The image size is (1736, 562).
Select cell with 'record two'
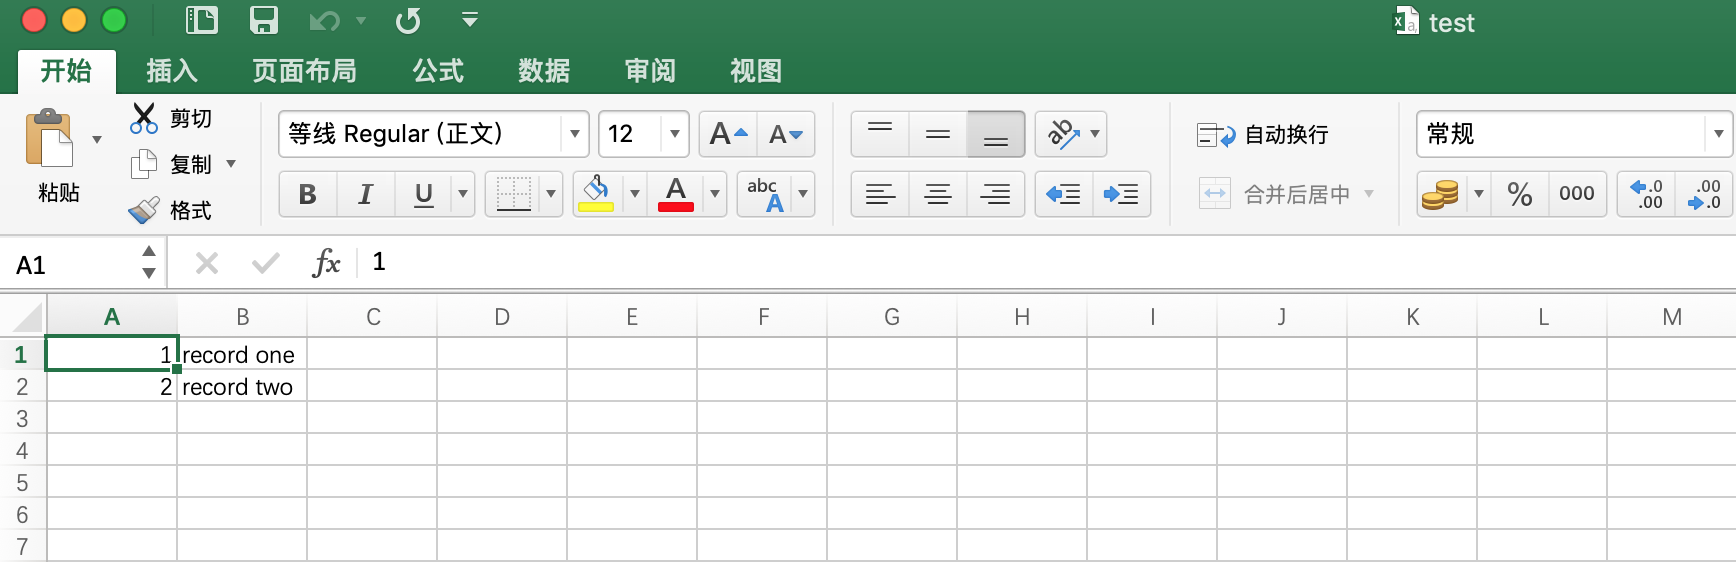point(242,386)
